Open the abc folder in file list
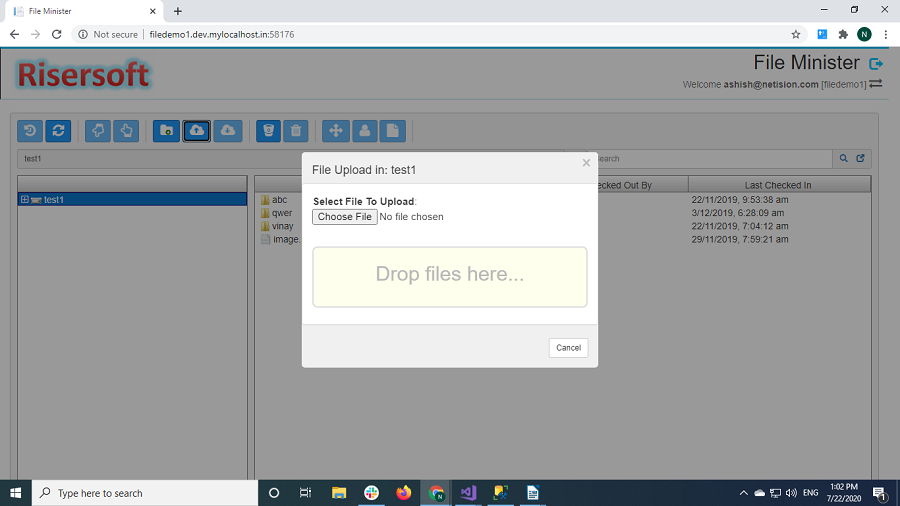Screen dimensions: 900x506 (x=279, y=200)
